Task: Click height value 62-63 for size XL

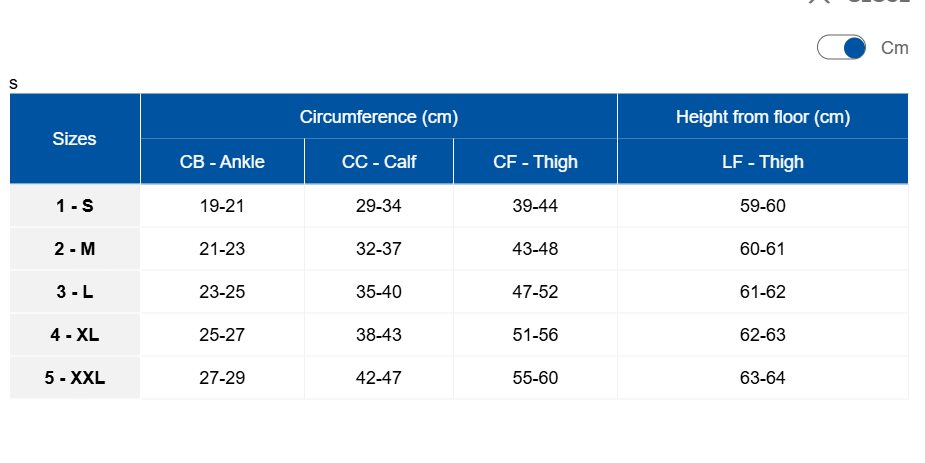Action: (763, 335)
